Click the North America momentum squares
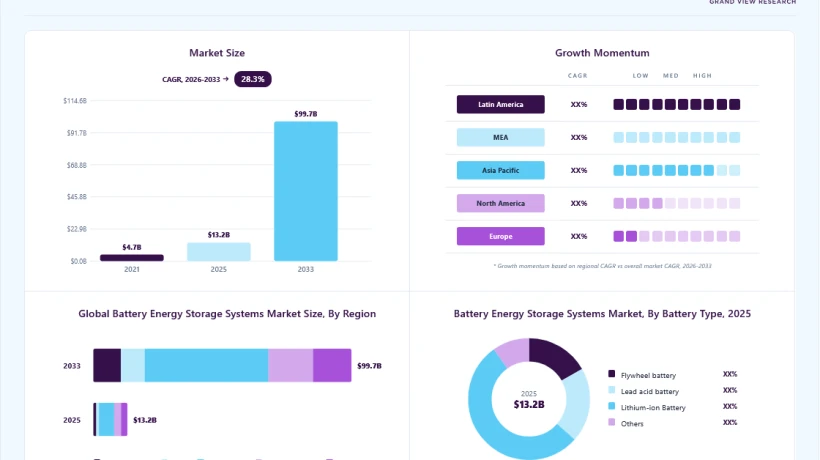The image size is (820, 460). [677, 203]
